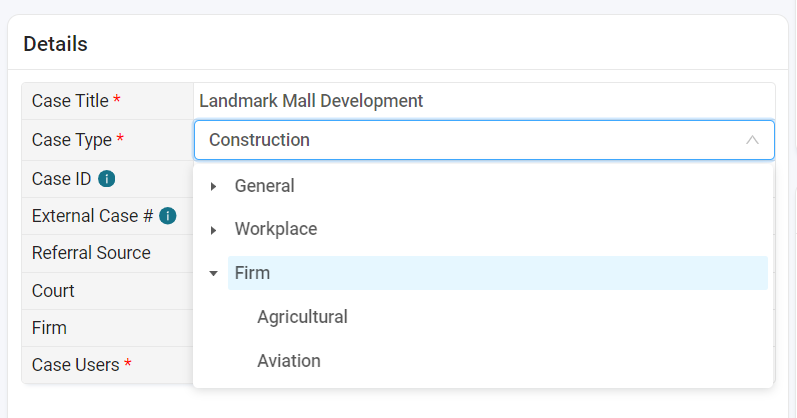This screenshot has height=418, width=797.
Task: Click the External Case # info icon
Action: [168, 216]
